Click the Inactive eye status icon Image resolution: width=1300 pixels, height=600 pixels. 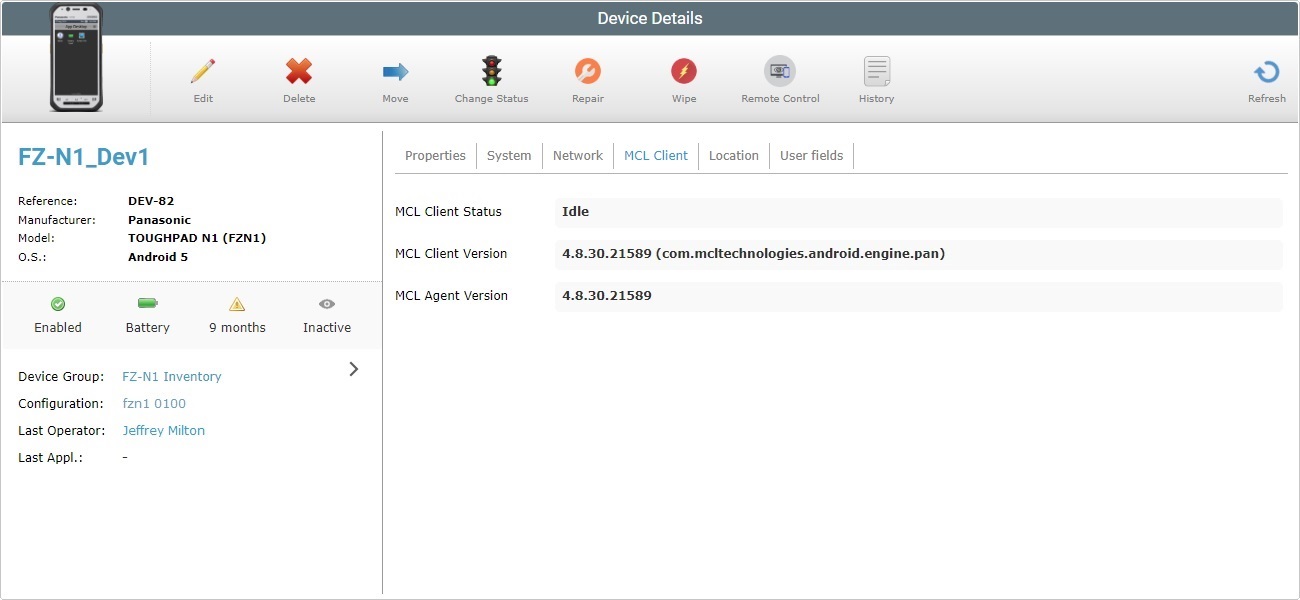327,304
